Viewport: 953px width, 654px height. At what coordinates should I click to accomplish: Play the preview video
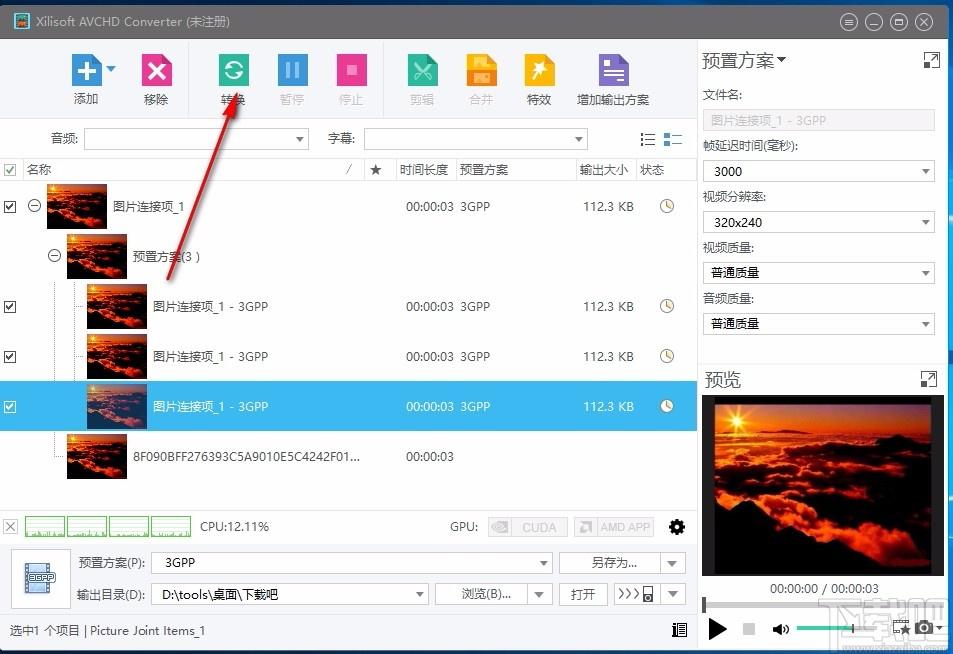tap(717, 628)
